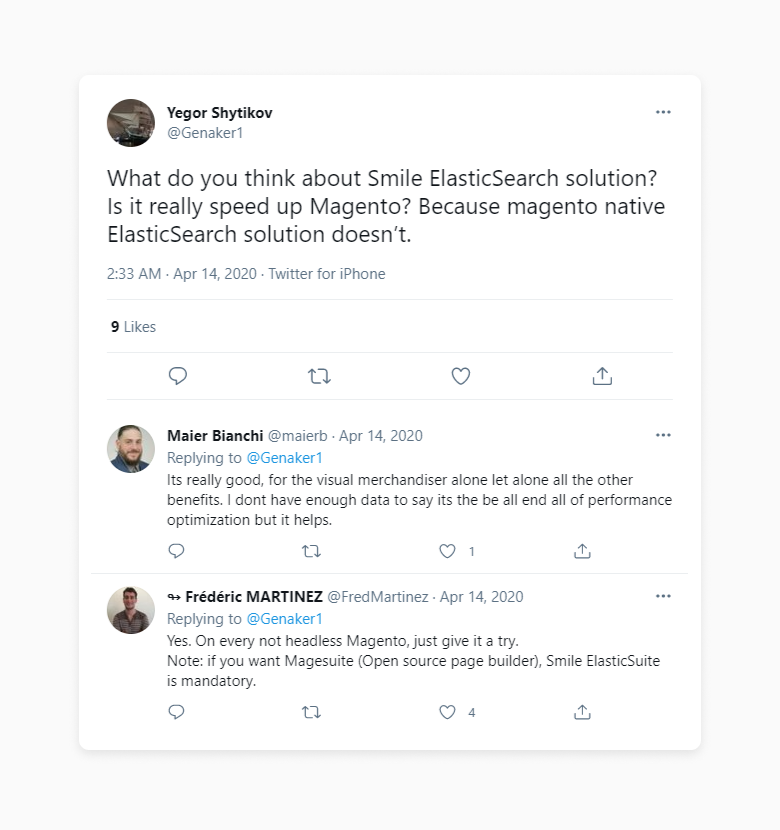Share Maier Bianchi's reply

(582, 551)
